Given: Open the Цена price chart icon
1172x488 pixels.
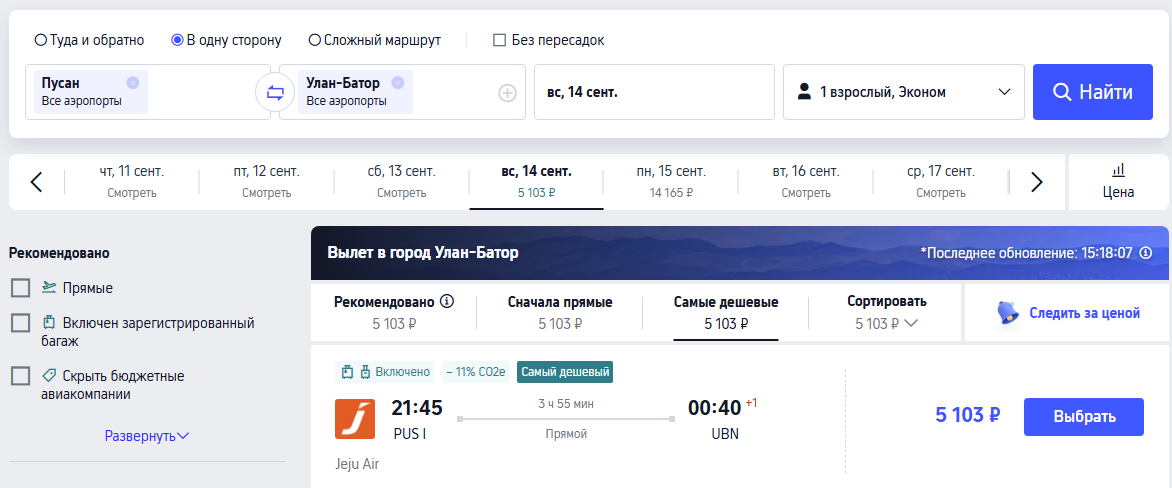Looking at the screenshot, I should (1118, 182).
